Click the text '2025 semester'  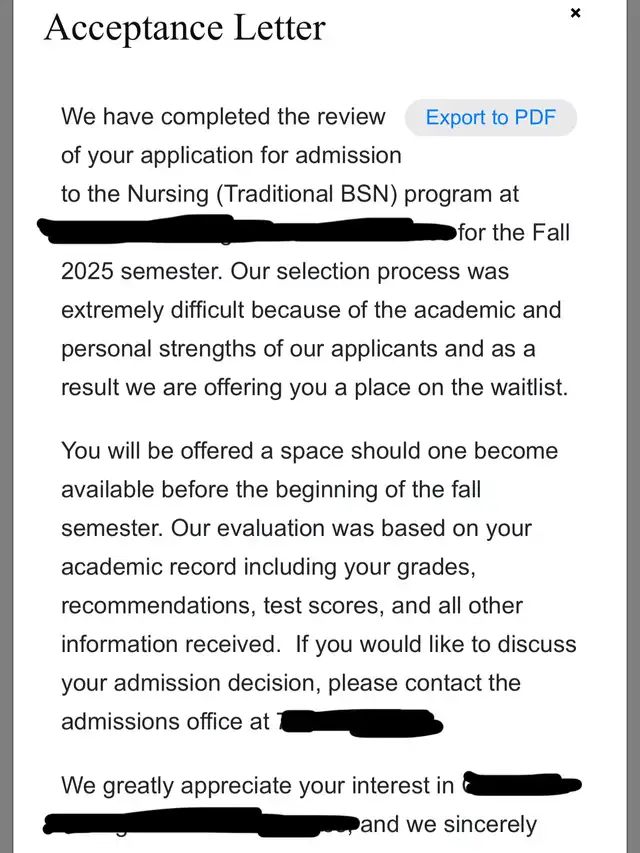[141, 271]
